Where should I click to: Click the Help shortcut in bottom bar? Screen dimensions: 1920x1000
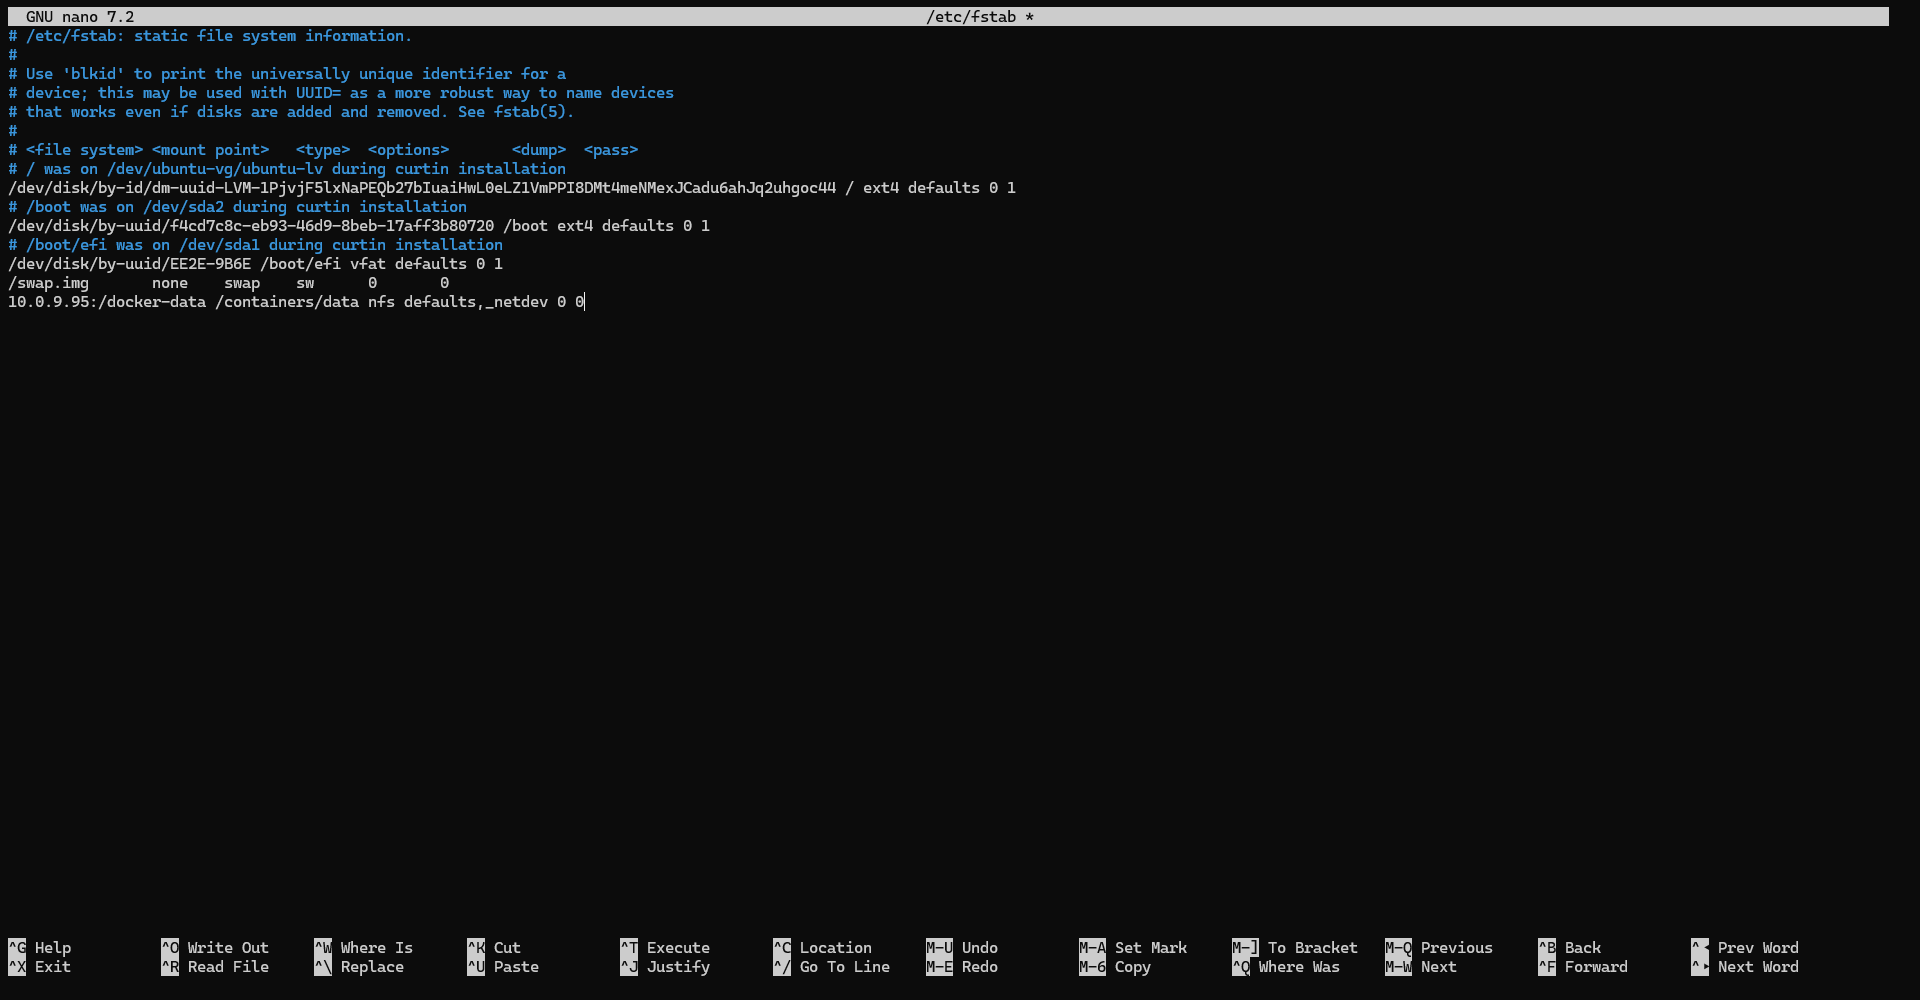coord(52,948)
